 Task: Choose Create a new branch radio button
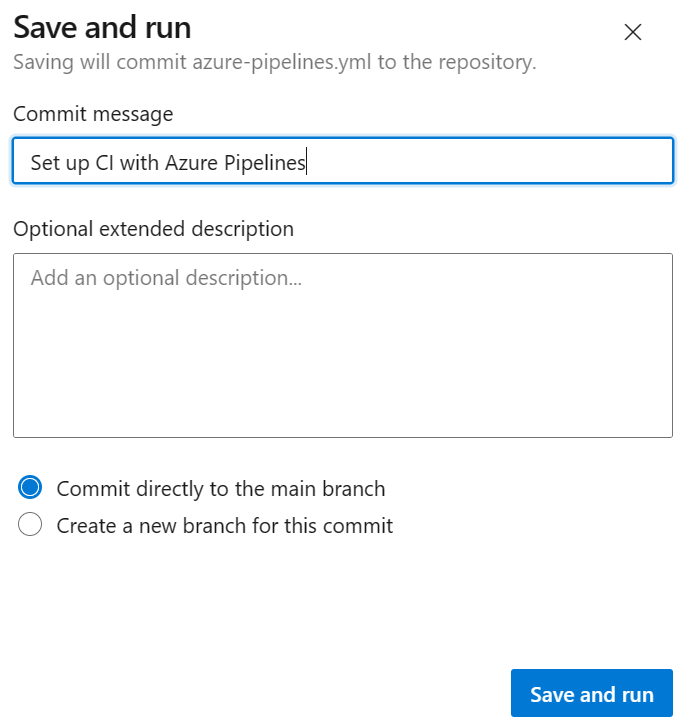tap(30, 525)
